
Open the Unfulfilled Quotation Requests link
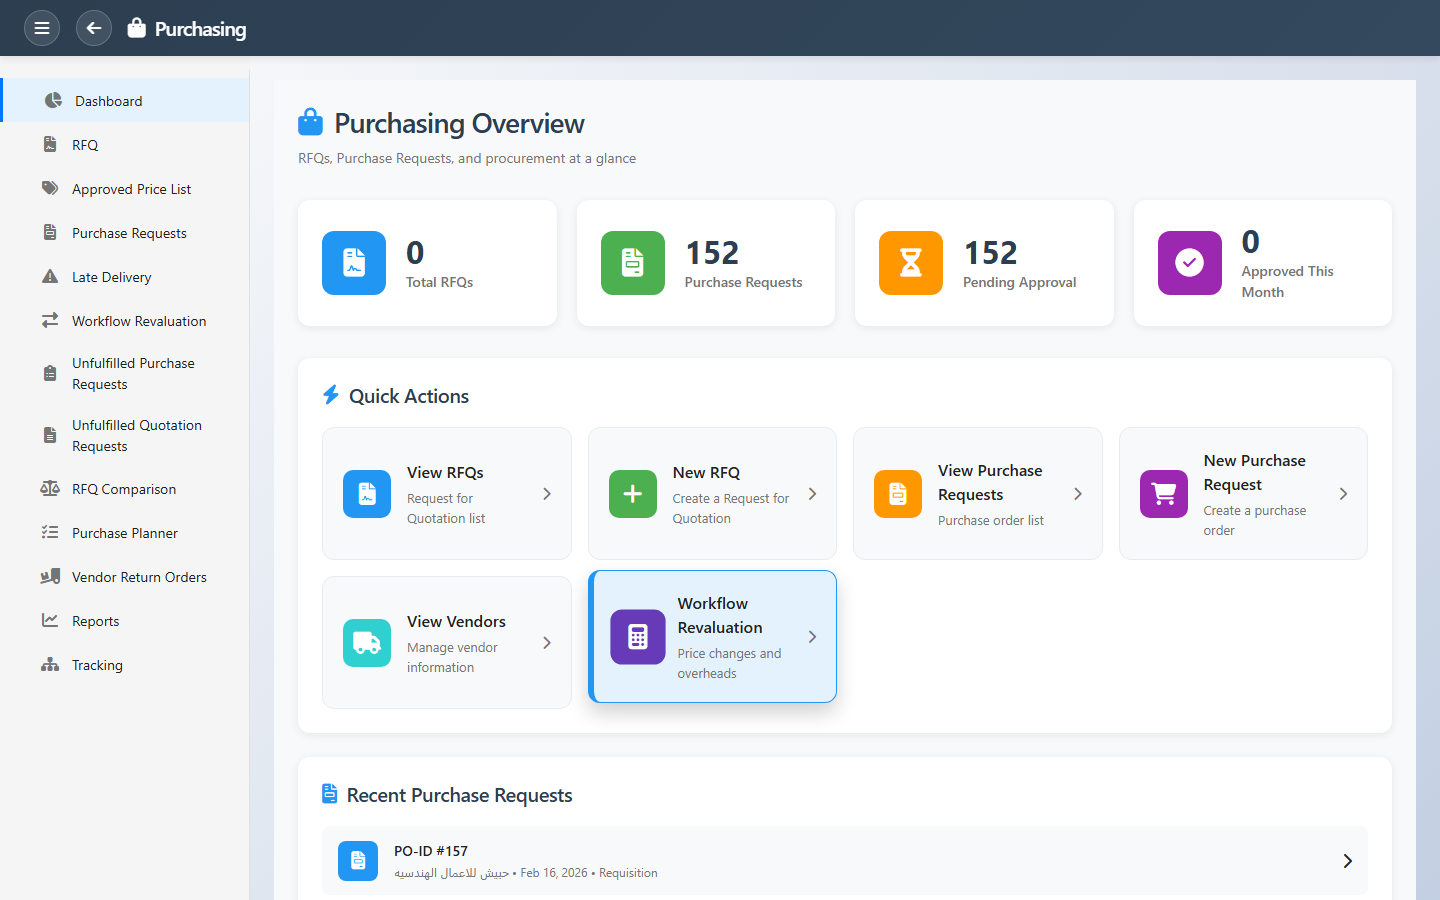click(137, 435)
